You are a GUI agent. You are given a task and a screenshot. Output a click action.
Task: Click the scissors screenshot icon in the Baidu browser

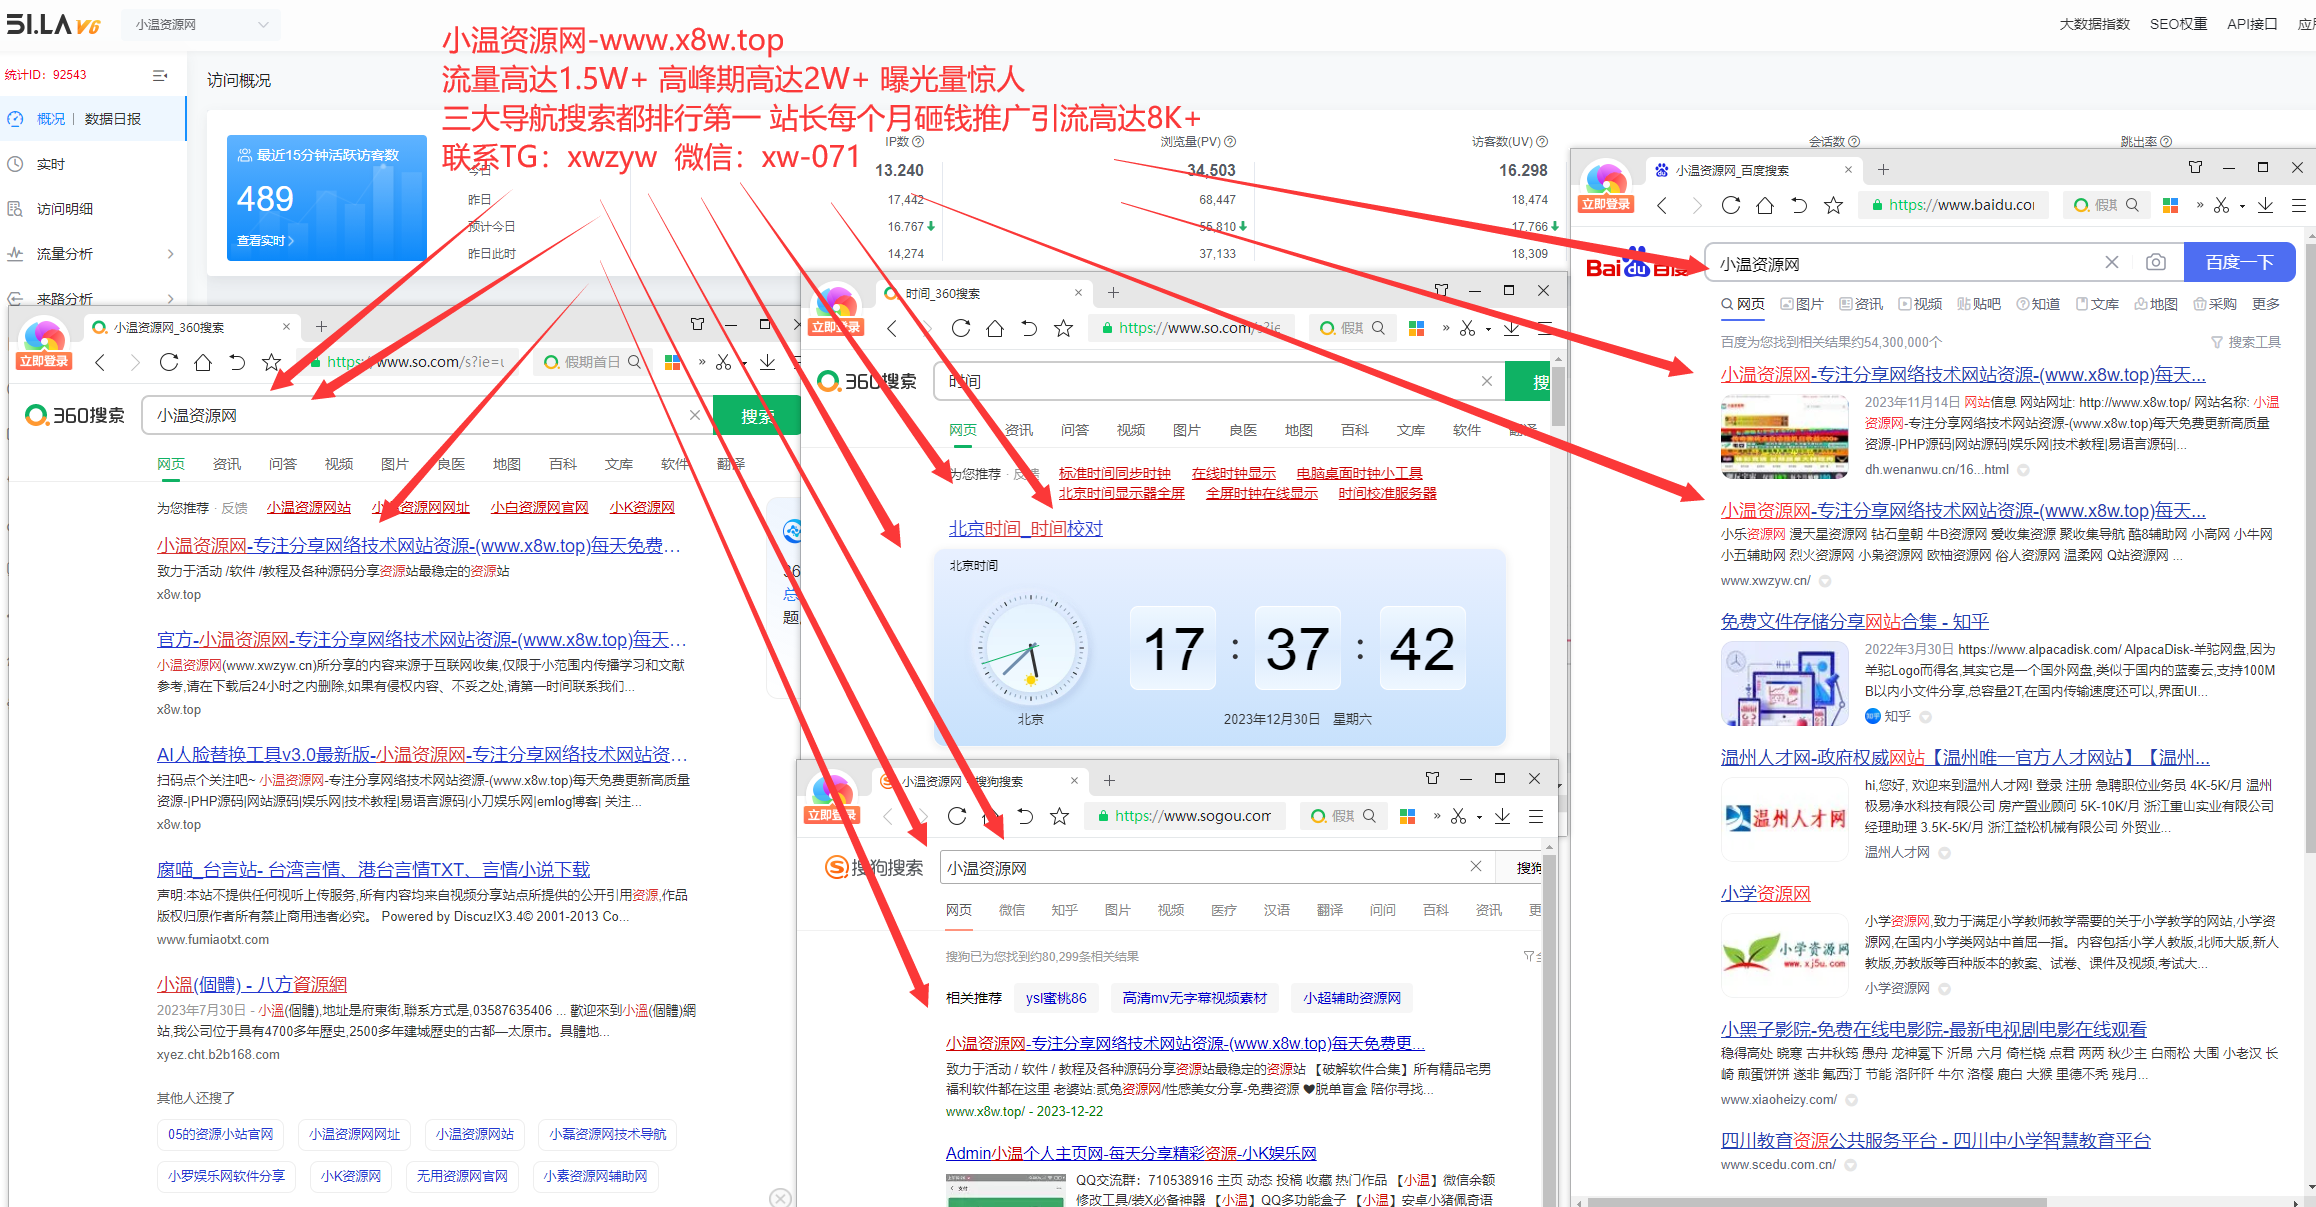pyautogui.click(x=2221, y=205)
